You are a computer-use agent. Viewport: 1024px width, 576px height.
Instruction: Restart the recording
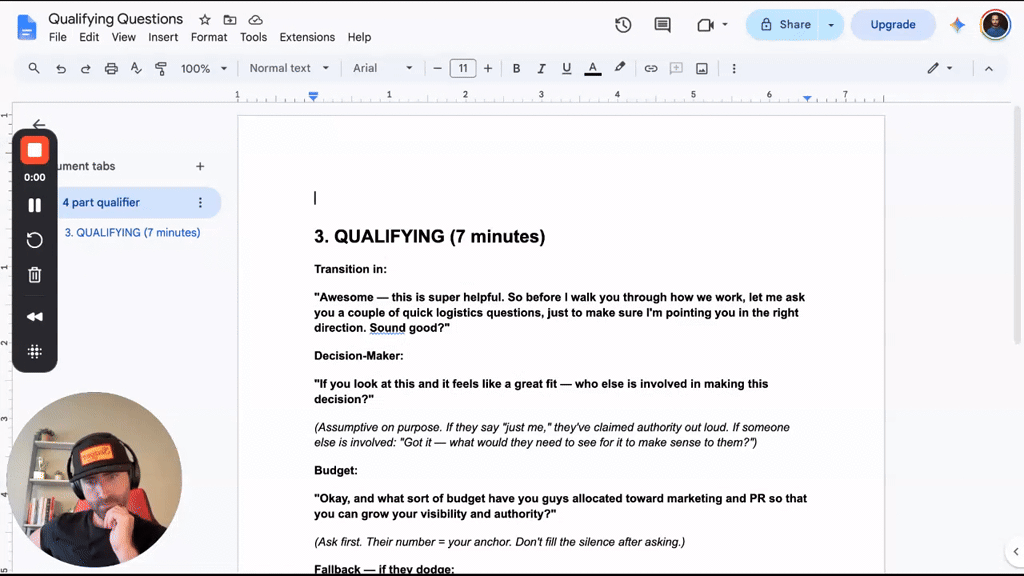coord(35,240)
